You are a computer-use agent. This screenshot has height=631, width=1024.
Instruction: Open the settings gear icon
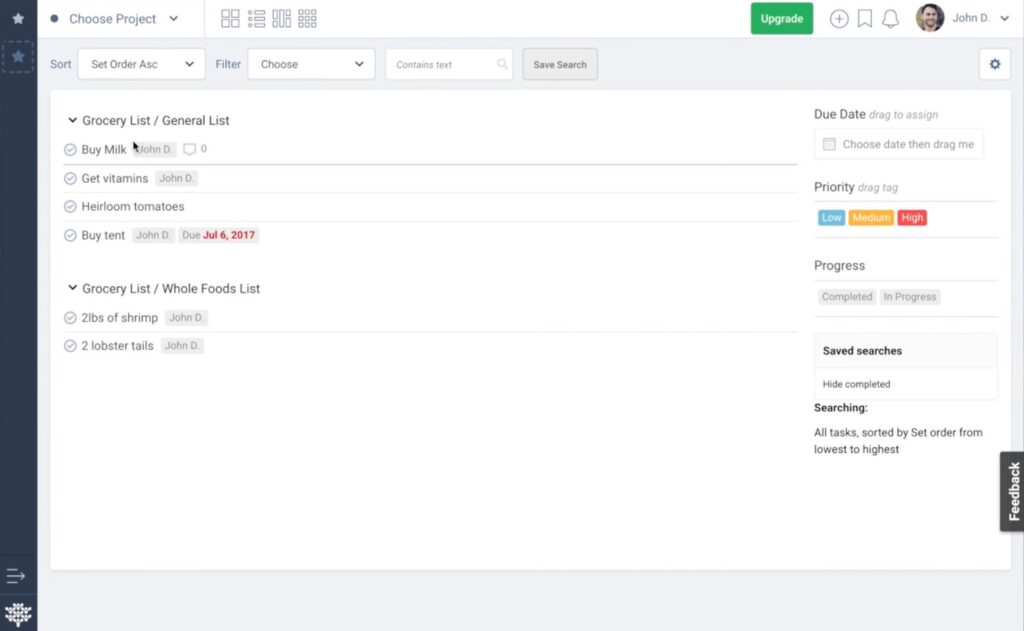[994, 64]
